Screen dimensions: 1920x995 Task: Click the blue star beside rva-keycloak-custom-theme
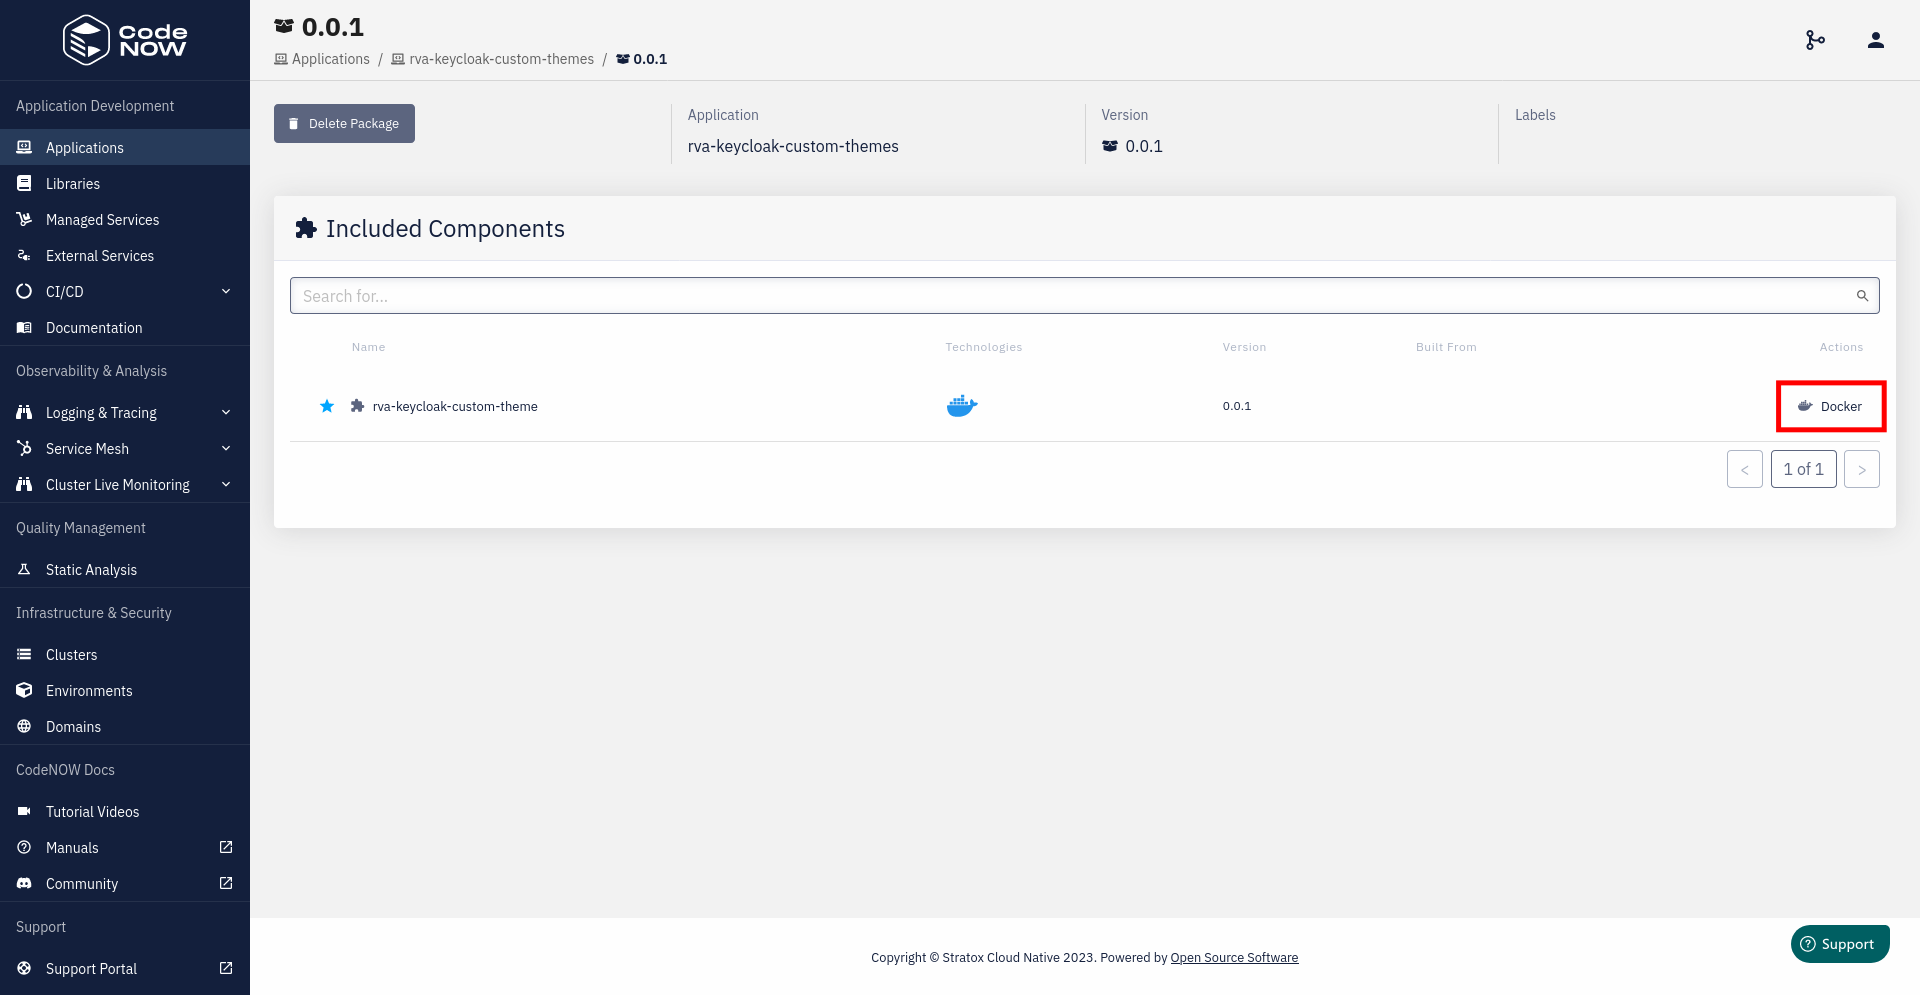pos(327,406)
